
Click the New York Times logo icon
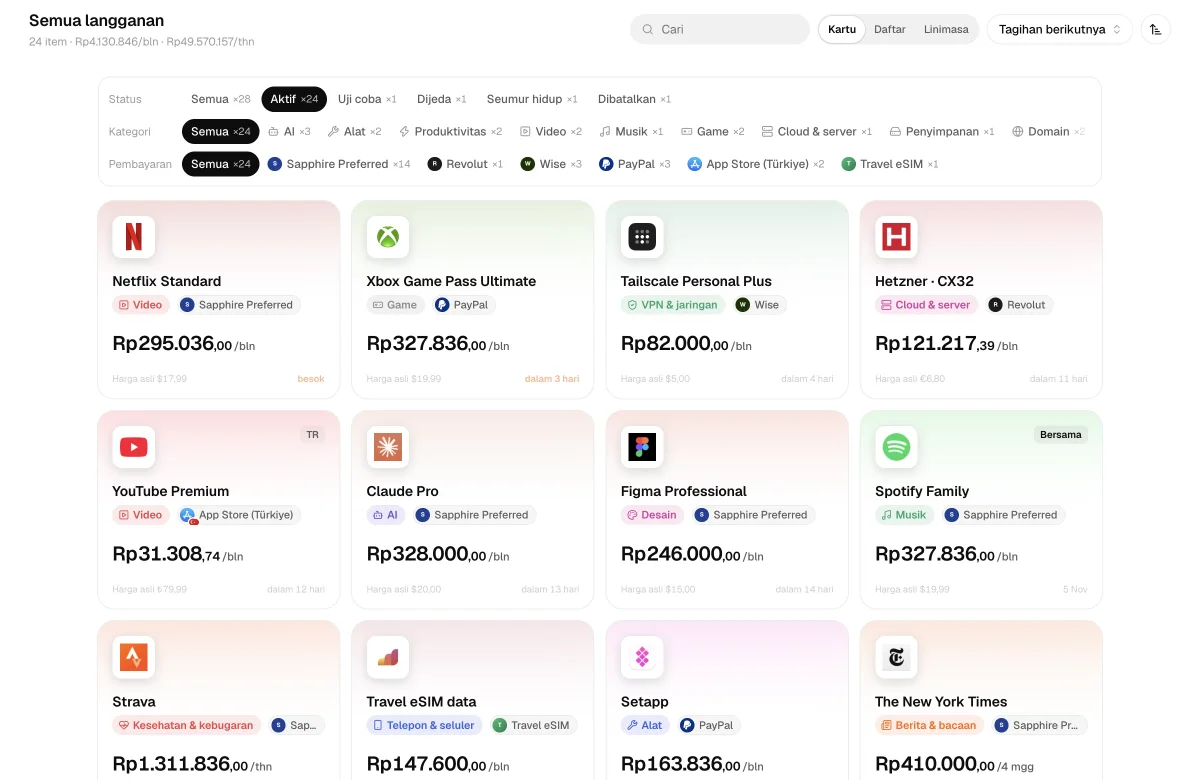896,657
